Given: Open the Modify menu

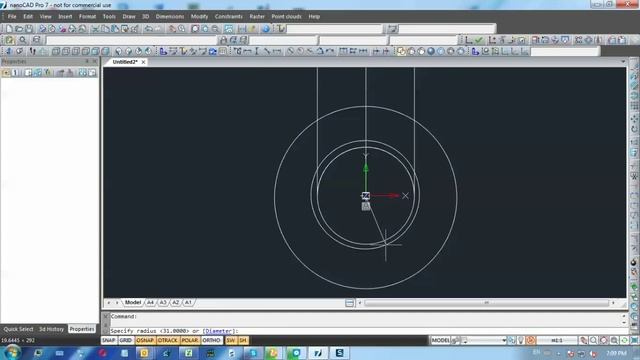Looking at the screenshot, I should (200, 16).
